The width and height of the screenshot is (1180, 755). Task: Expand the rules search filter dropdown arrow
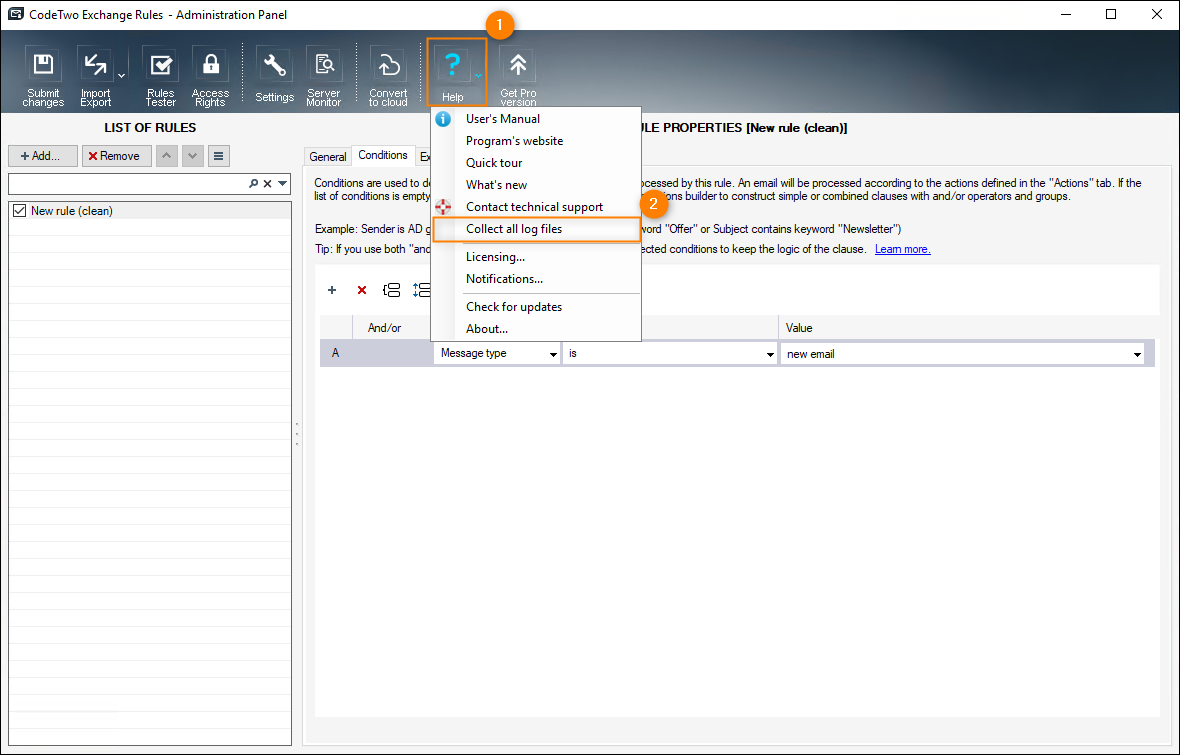pyautogui.click(x=282, y=184)
